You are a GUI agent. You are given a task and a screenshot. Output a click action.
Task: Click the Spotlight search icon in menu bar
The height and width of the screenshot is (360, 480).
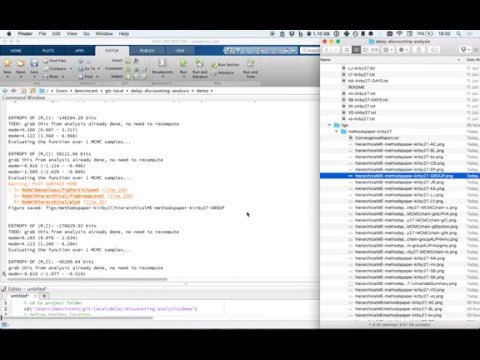pyautogui.click(x=459, y=34)
